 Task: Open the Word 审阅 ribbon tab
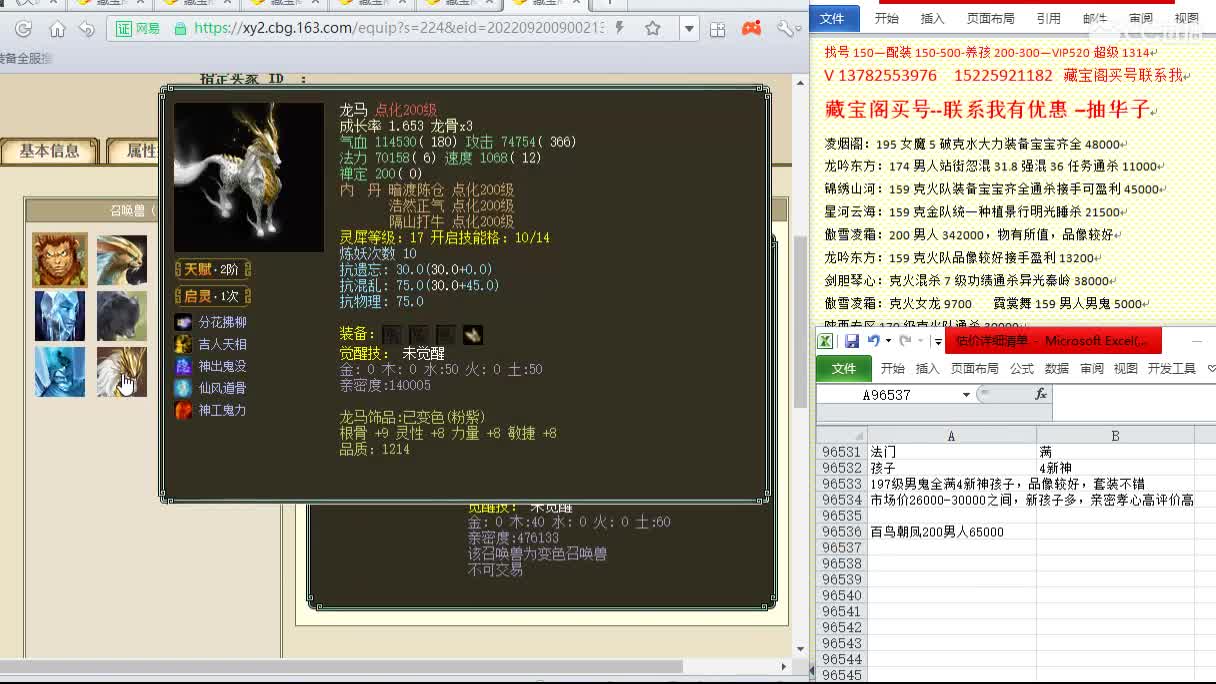click(1140, 18)
